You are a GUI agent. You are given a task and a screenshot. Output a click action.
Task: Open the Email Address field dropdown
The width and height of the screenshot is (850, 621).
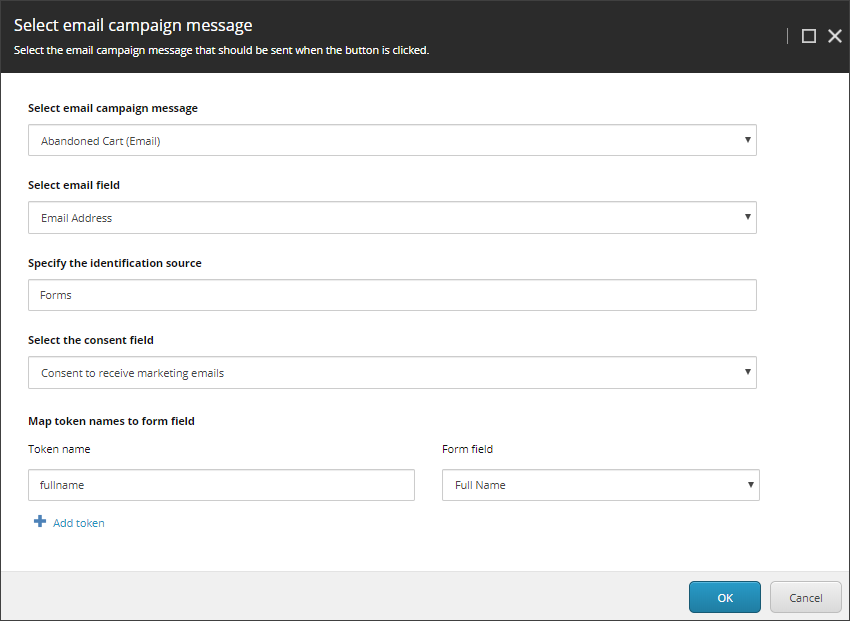(392, 218)
